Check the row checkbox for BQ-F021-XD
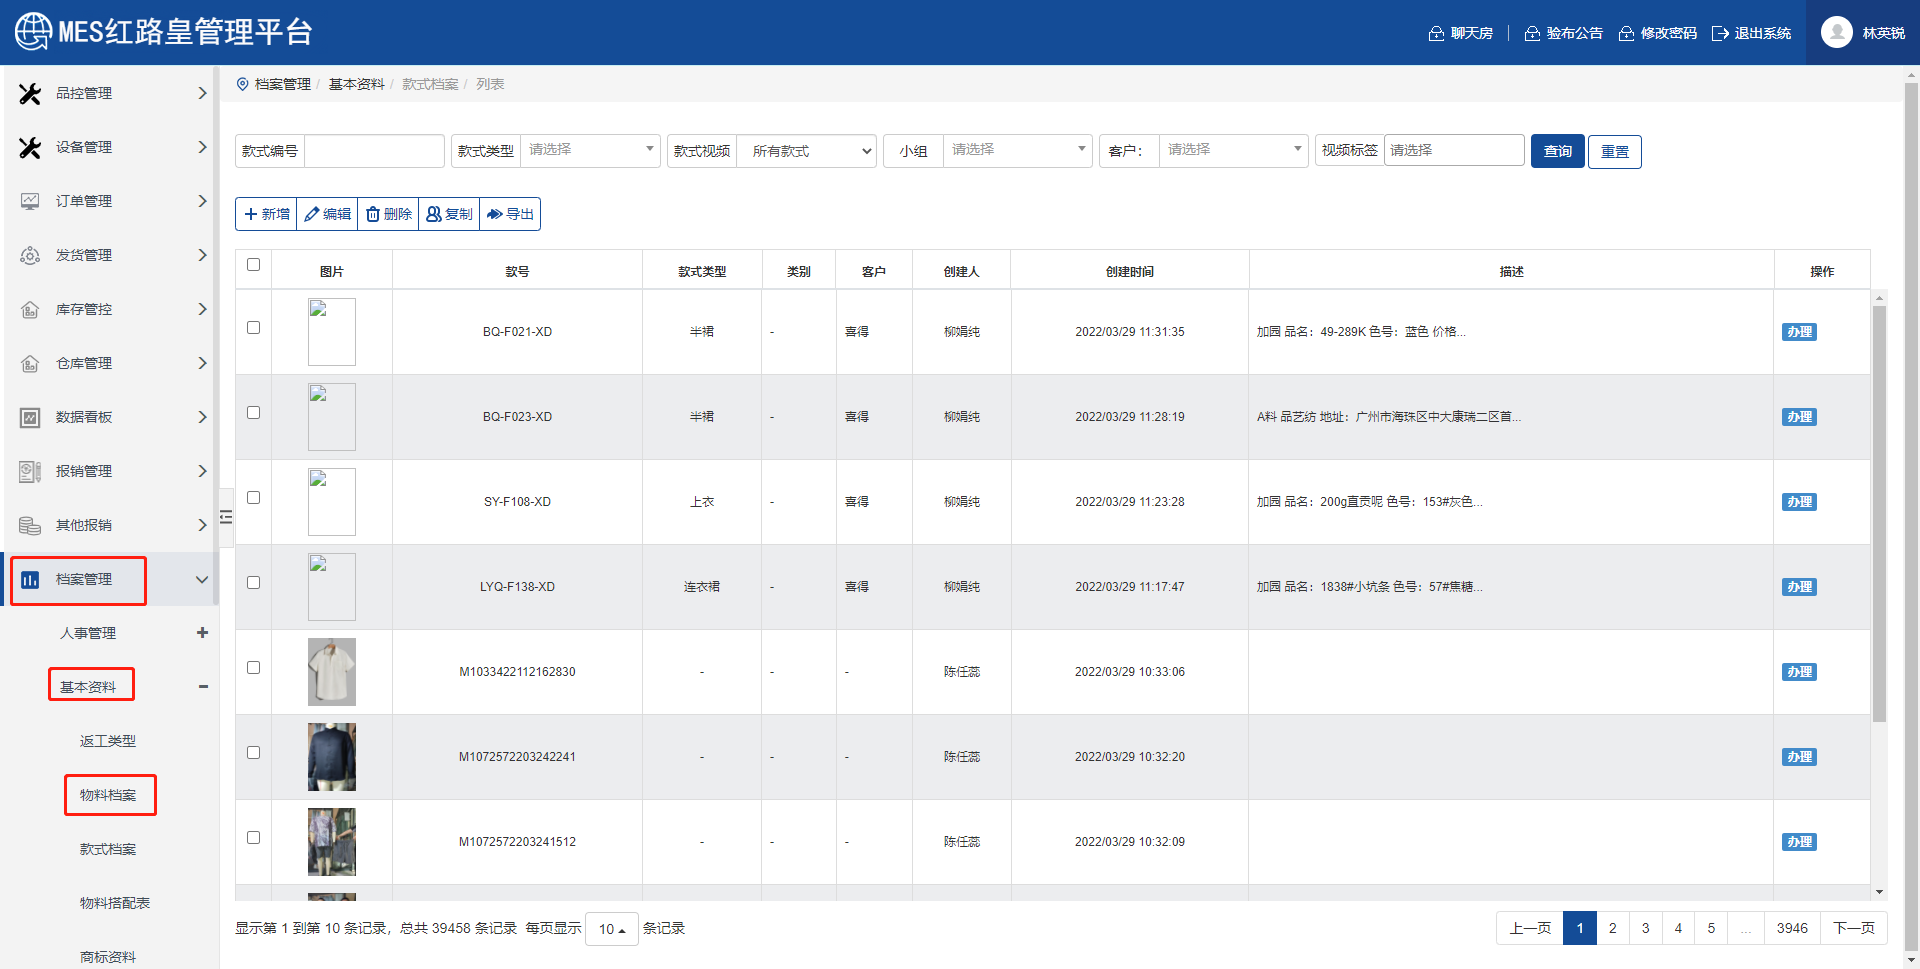The height and width of the screenshot is (969, 1920). (x=253, y=328)
